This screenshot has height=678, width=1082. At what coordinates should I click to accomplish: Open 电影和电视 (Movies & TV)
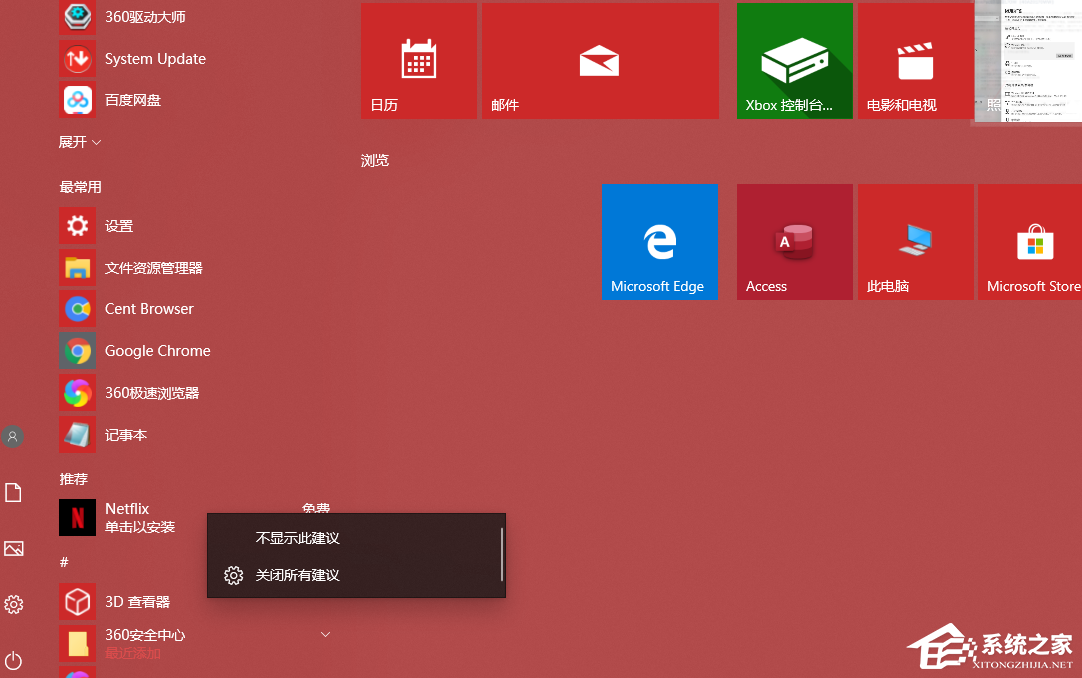click(x=915, y=60)
